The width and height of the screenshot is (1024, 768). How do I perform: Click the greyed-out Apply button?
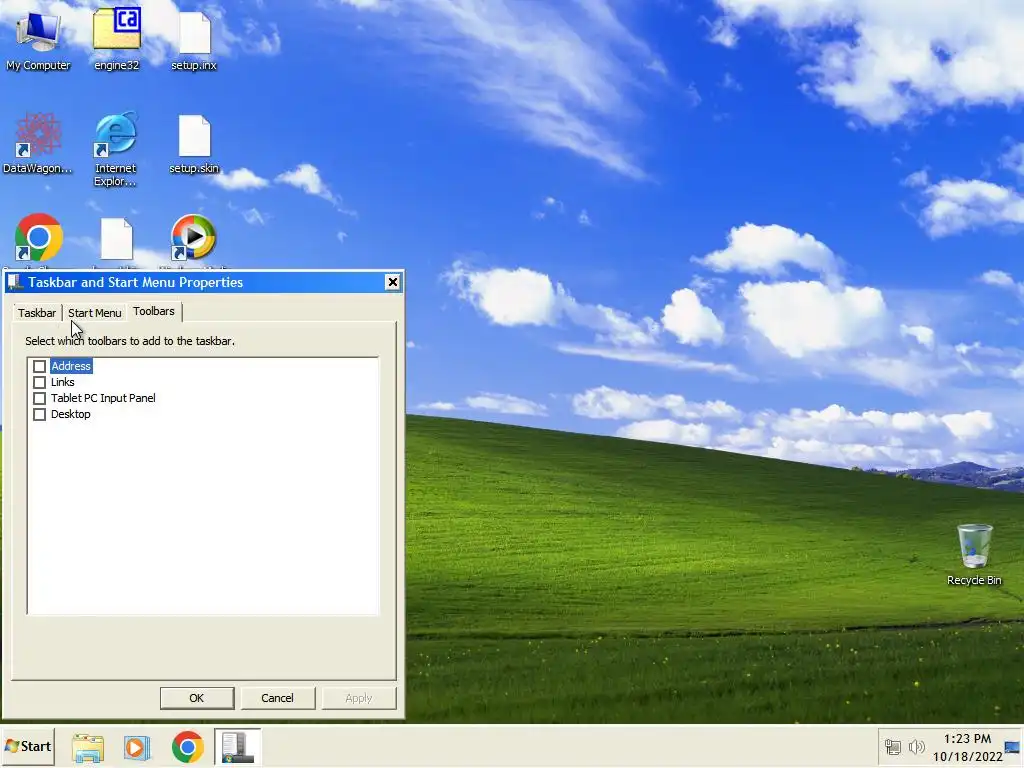(x=359, y=698)
